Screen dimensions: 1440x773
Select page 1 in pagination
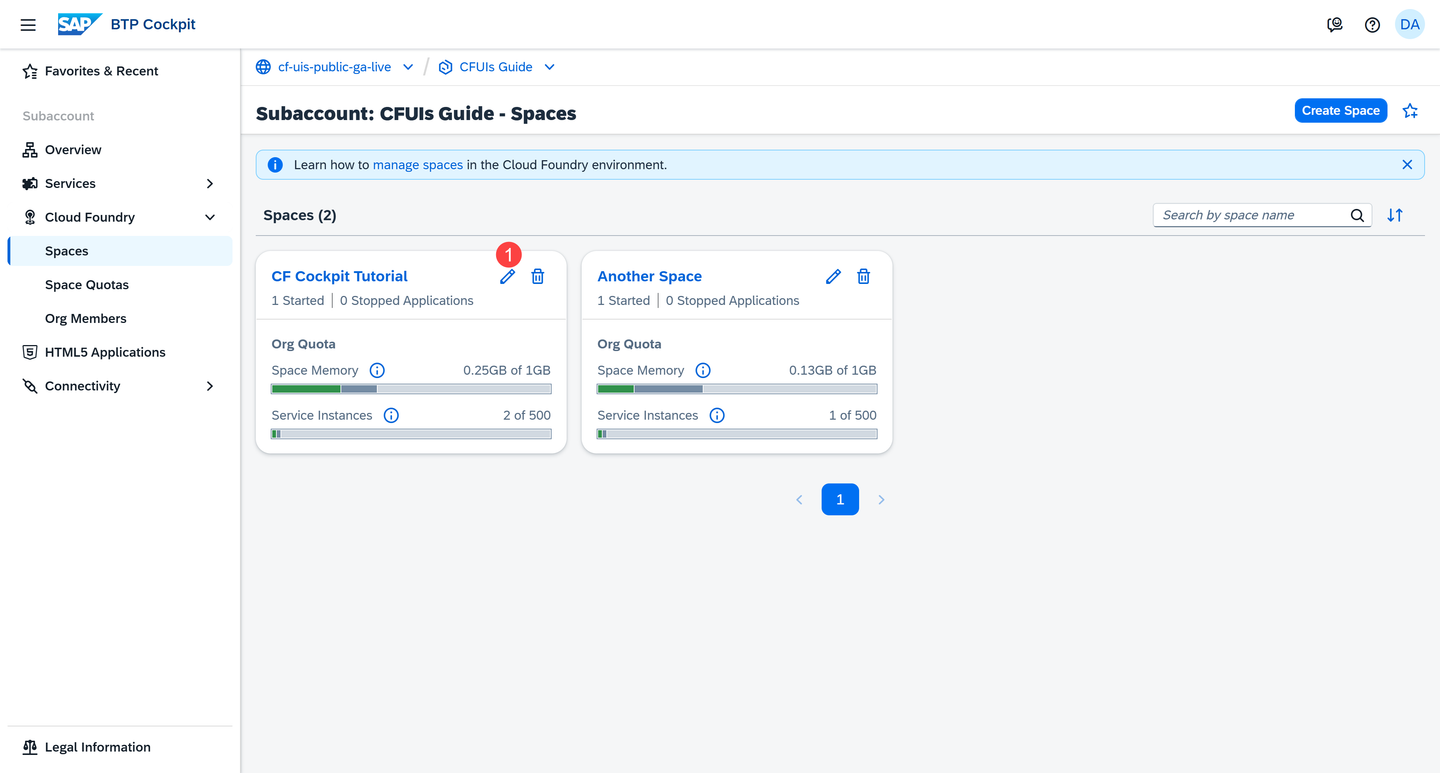coord(840,500)
